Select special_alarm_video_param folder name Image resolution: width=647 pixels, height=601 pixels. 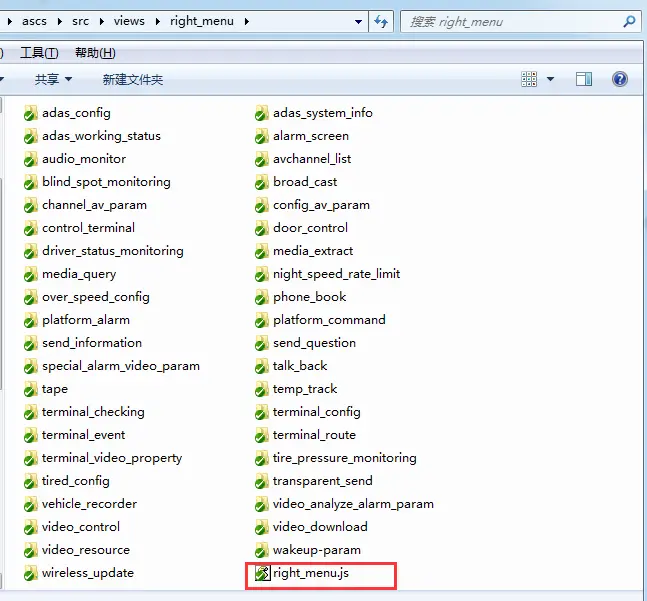tap(121, 366)
